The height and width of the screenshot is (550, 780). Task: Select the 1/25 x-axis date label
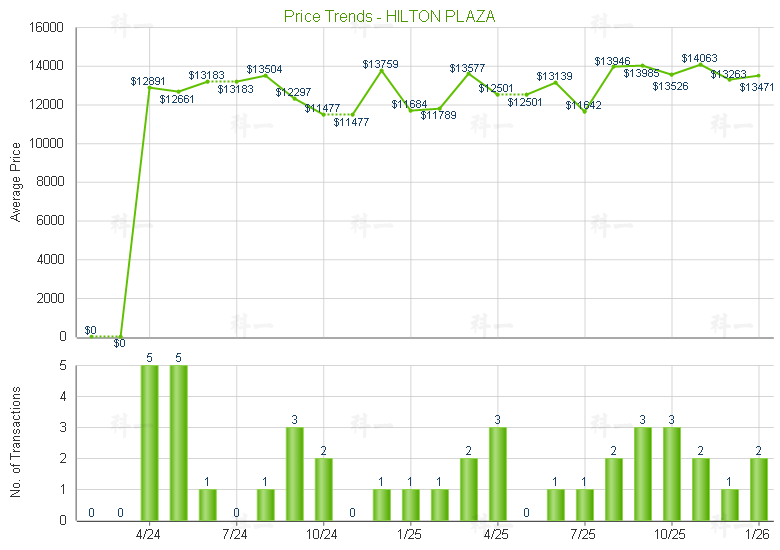[x=410, y=534]
